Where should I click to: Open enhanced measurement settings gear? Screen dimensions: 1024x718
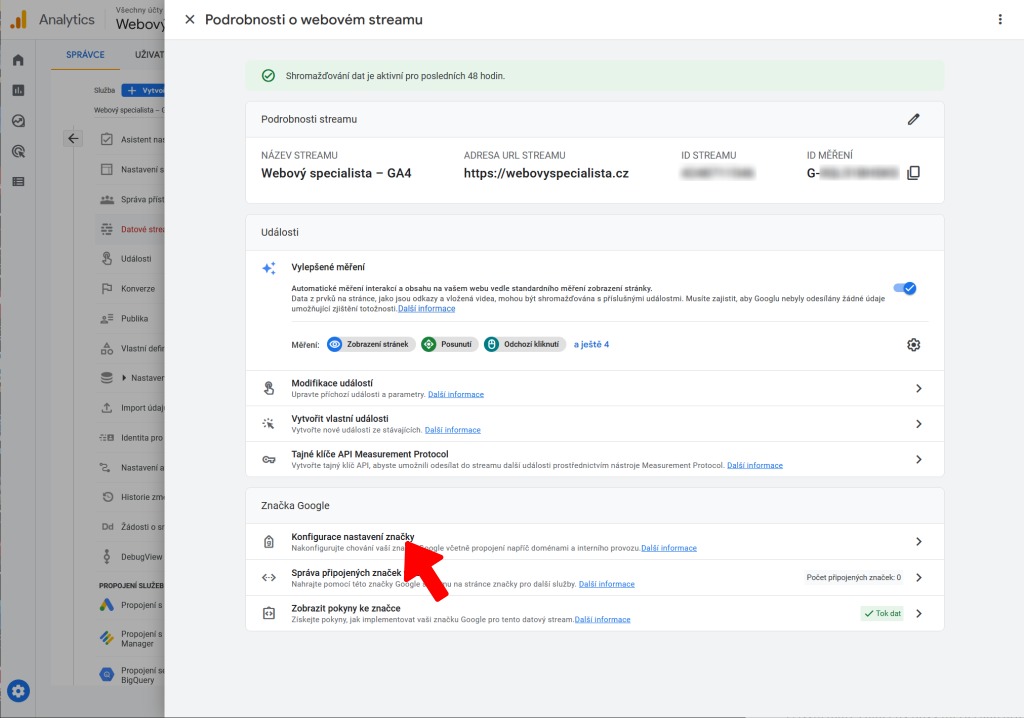click(913, 343)
